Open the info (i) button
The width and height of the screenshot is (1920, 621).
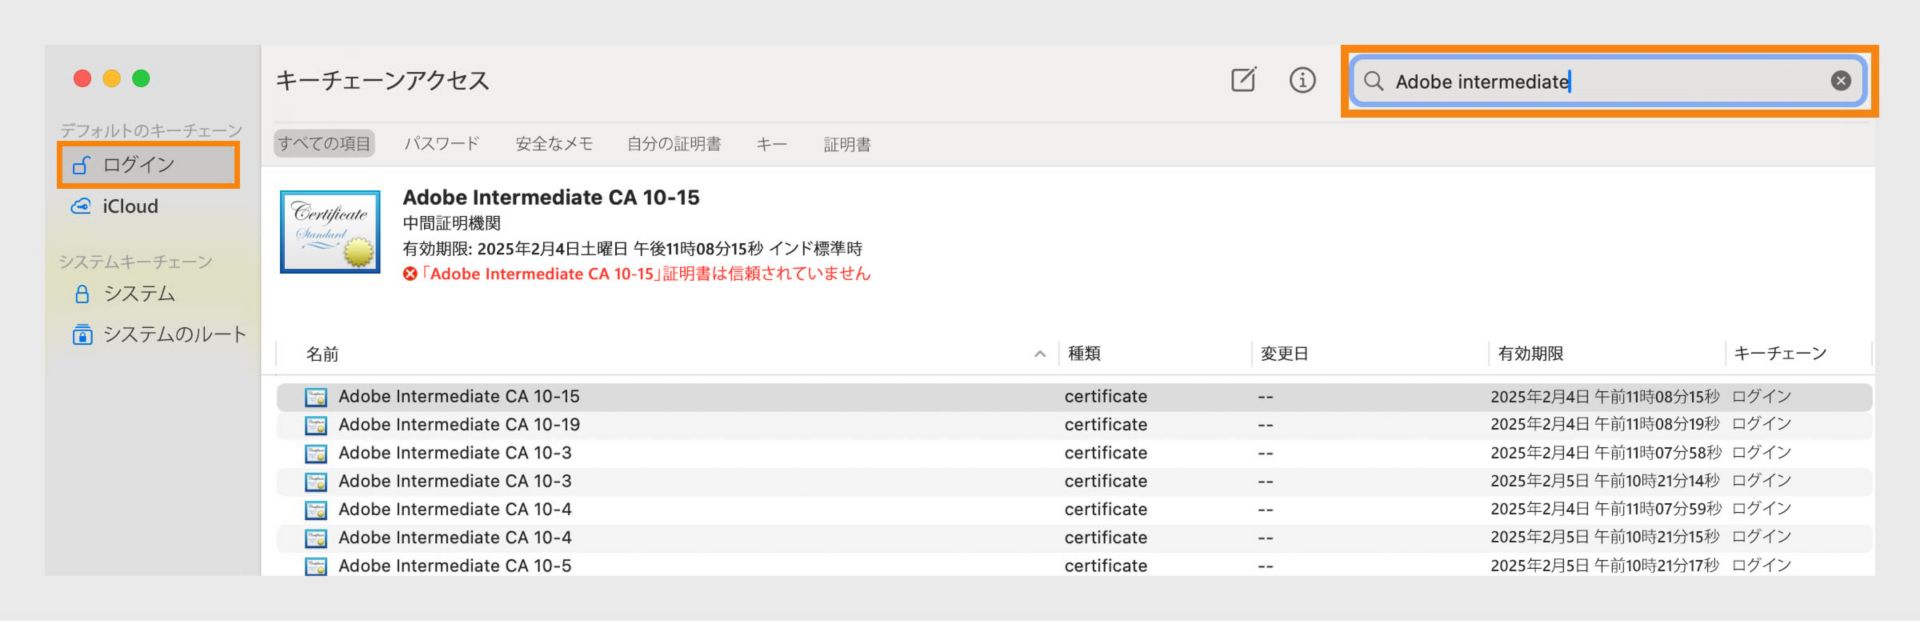[1302, 80]
